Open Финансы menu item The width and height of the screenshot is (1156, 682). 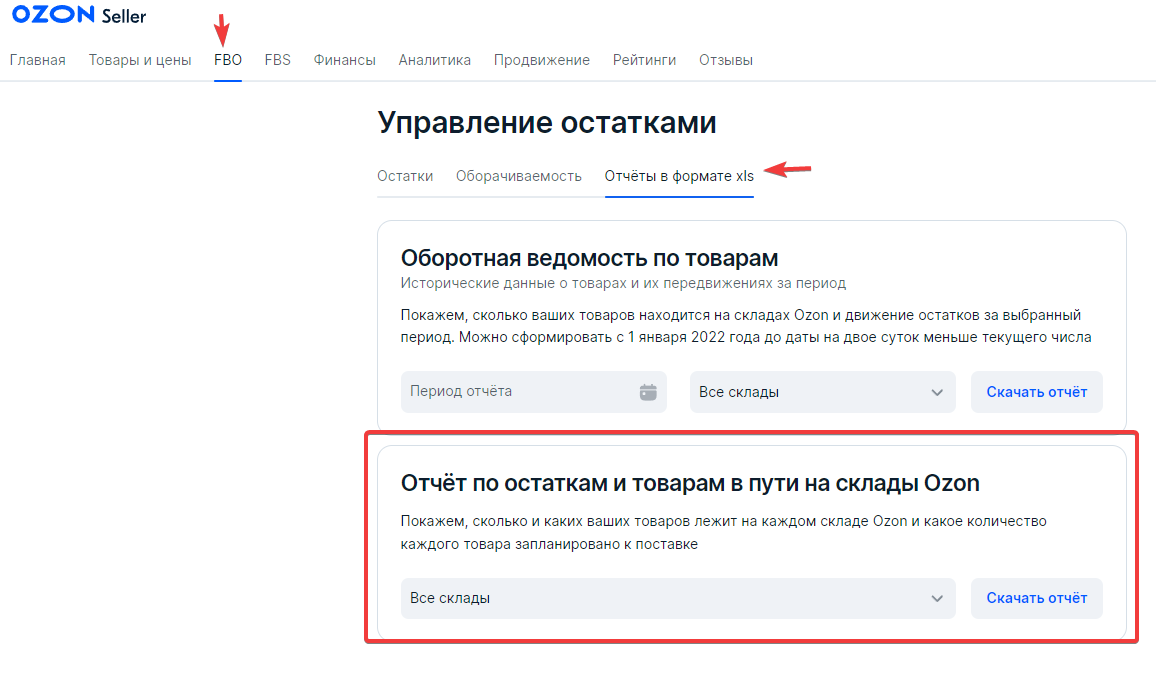coord(344,60)
